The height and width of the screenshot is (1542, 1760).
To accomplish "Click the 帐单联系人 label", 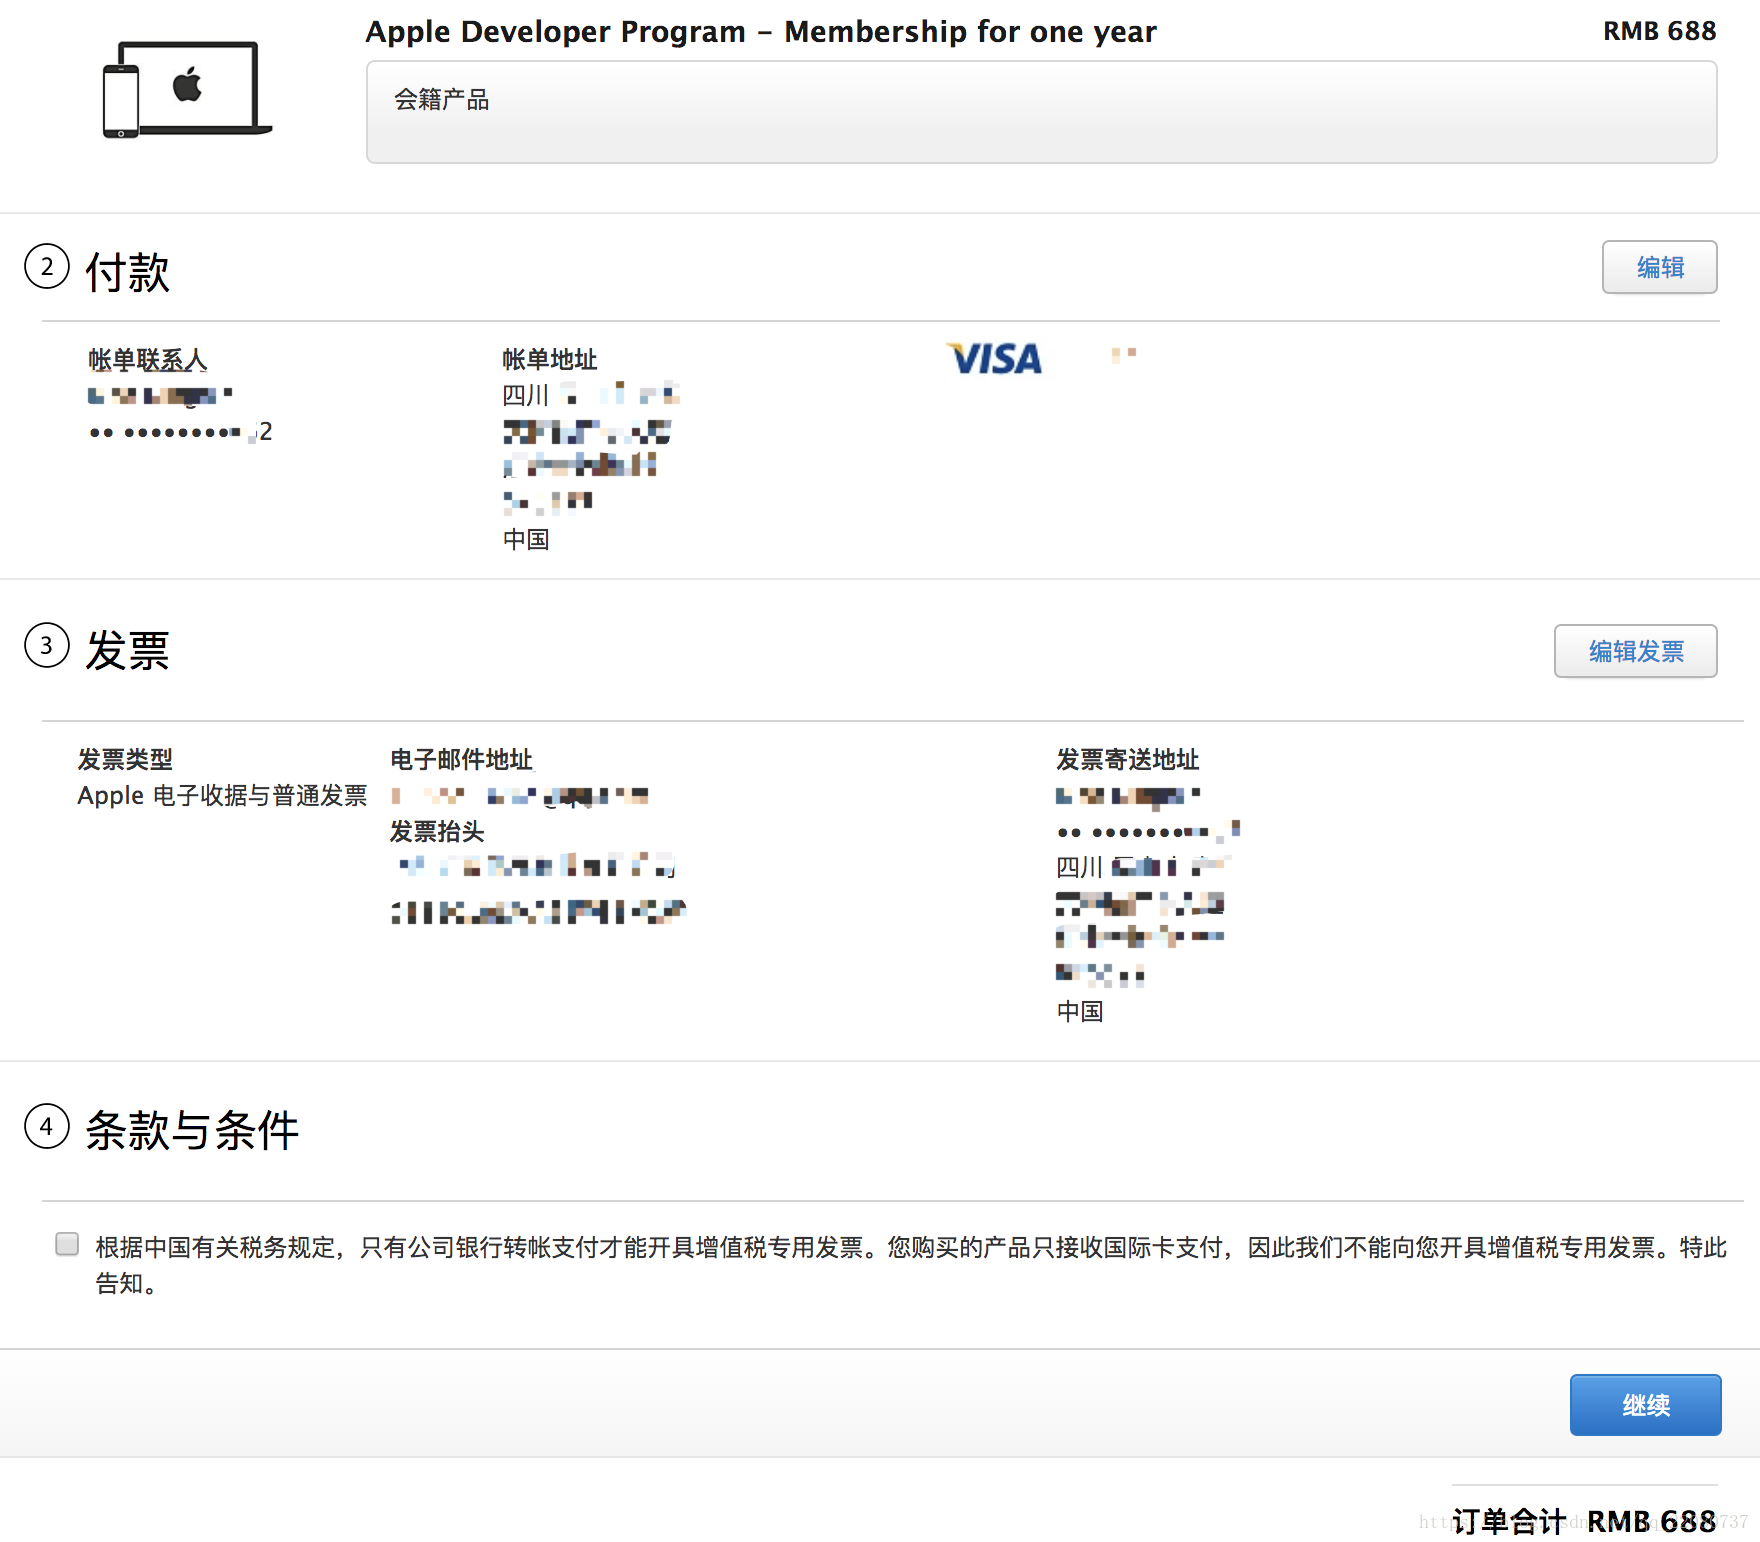I will [147, 359].
